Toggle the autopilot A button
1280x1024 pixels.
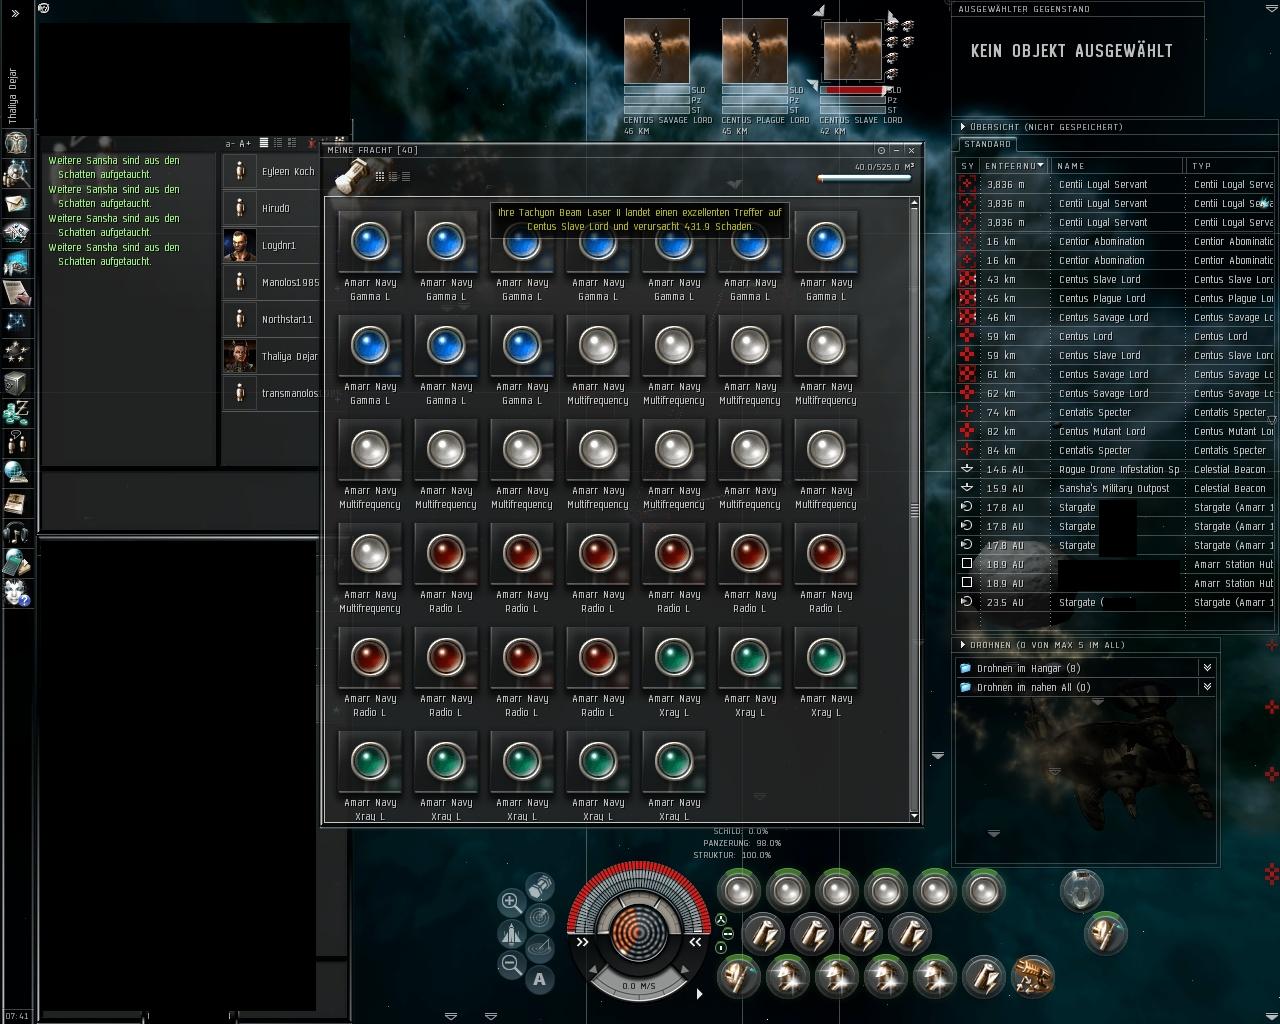point(540,979)
